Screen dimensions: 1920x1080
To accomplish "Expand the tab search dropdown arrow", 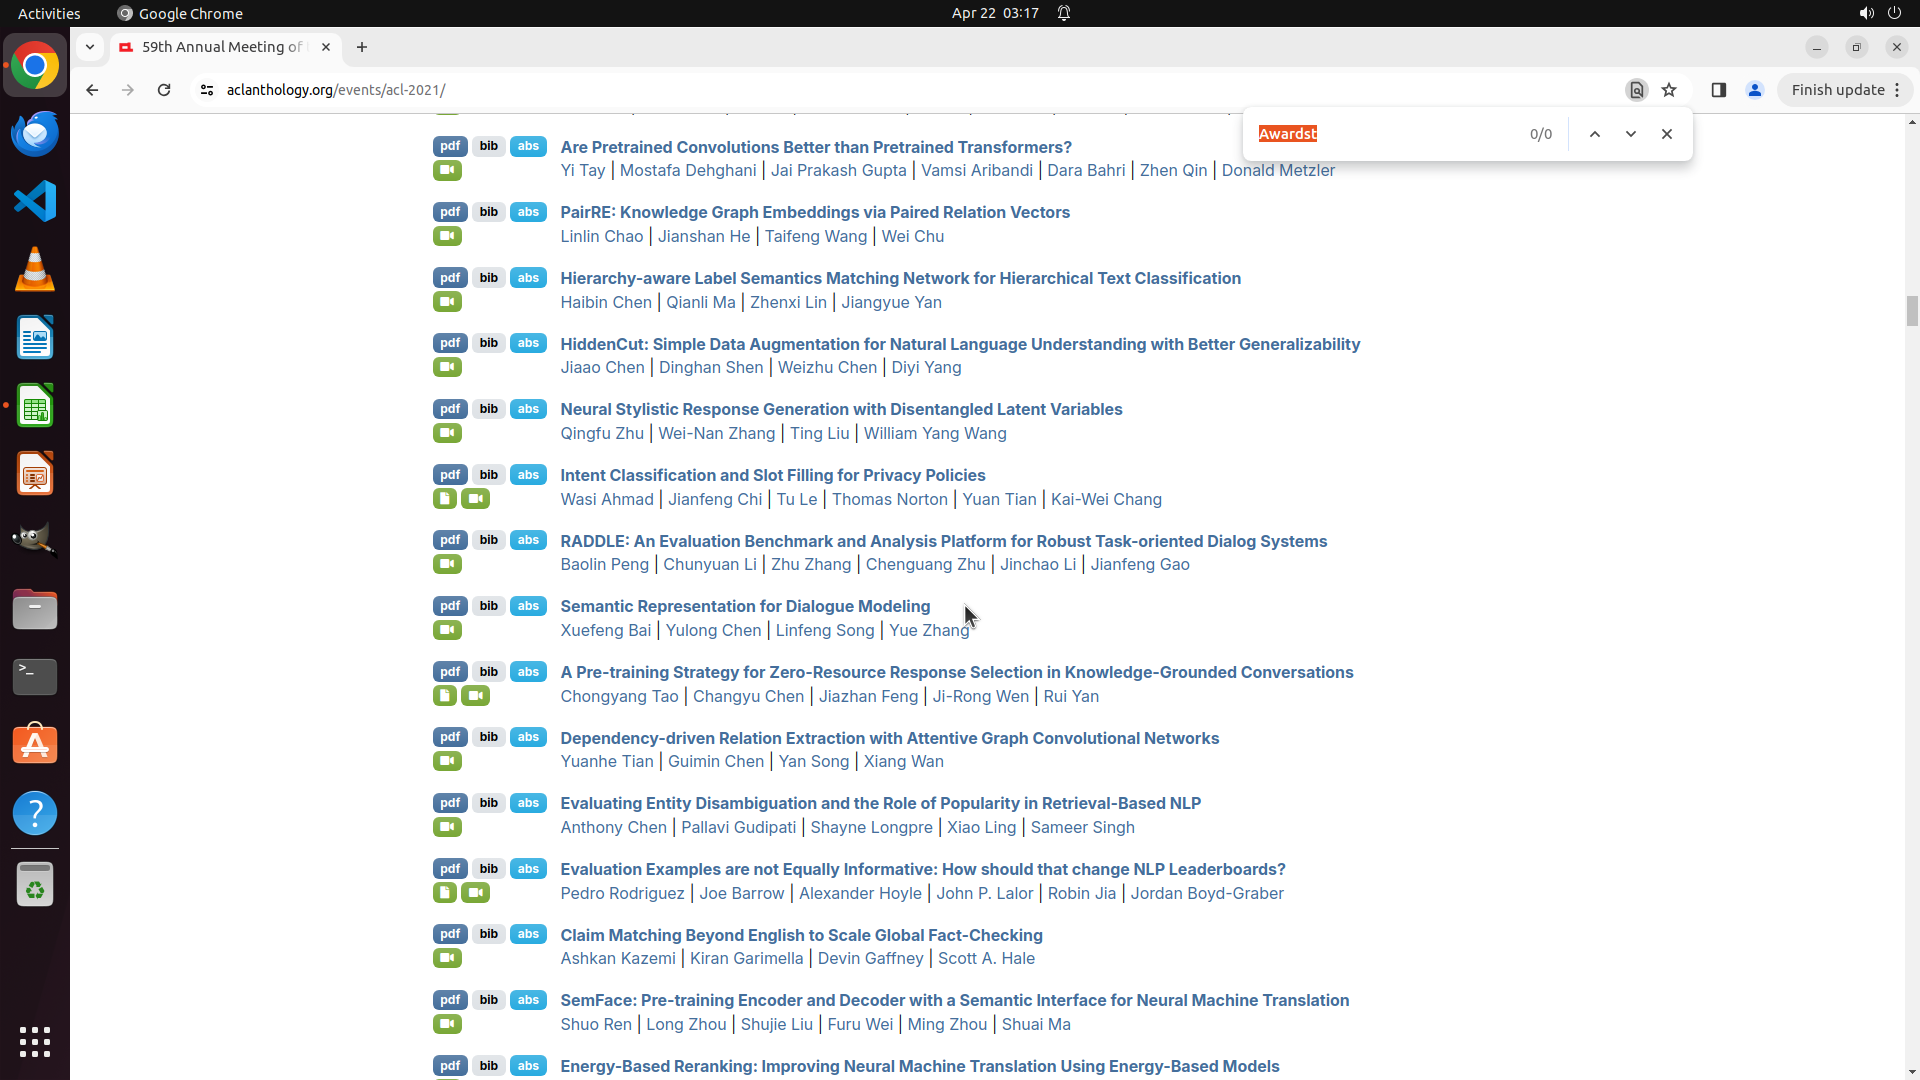I will 90,47.
